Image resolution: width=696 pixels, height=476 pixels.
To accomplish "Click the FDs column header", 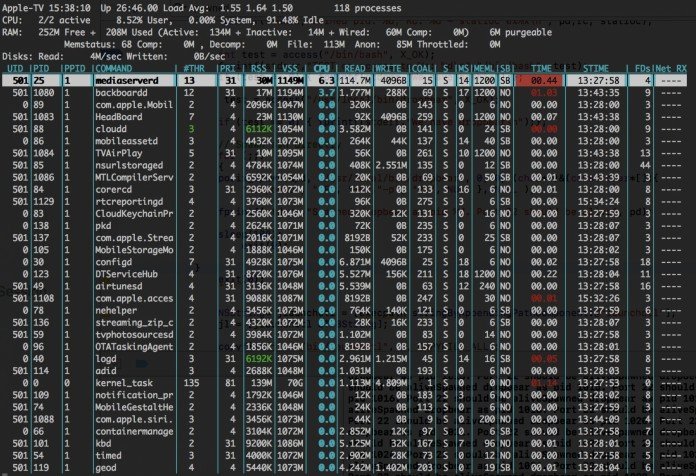I will [x=643, y=68].
